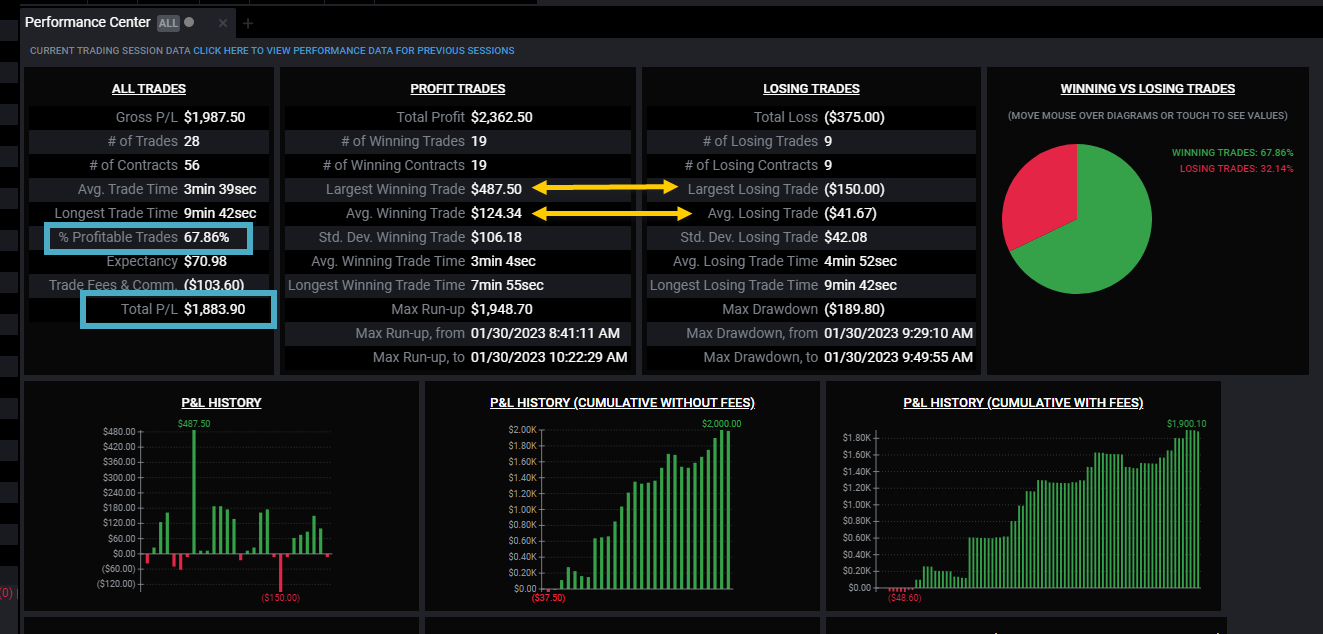Viewport: 1323px width, 634px height.
Task: Click the Total P/L $1,883.90 value
Action: point(215,310)
